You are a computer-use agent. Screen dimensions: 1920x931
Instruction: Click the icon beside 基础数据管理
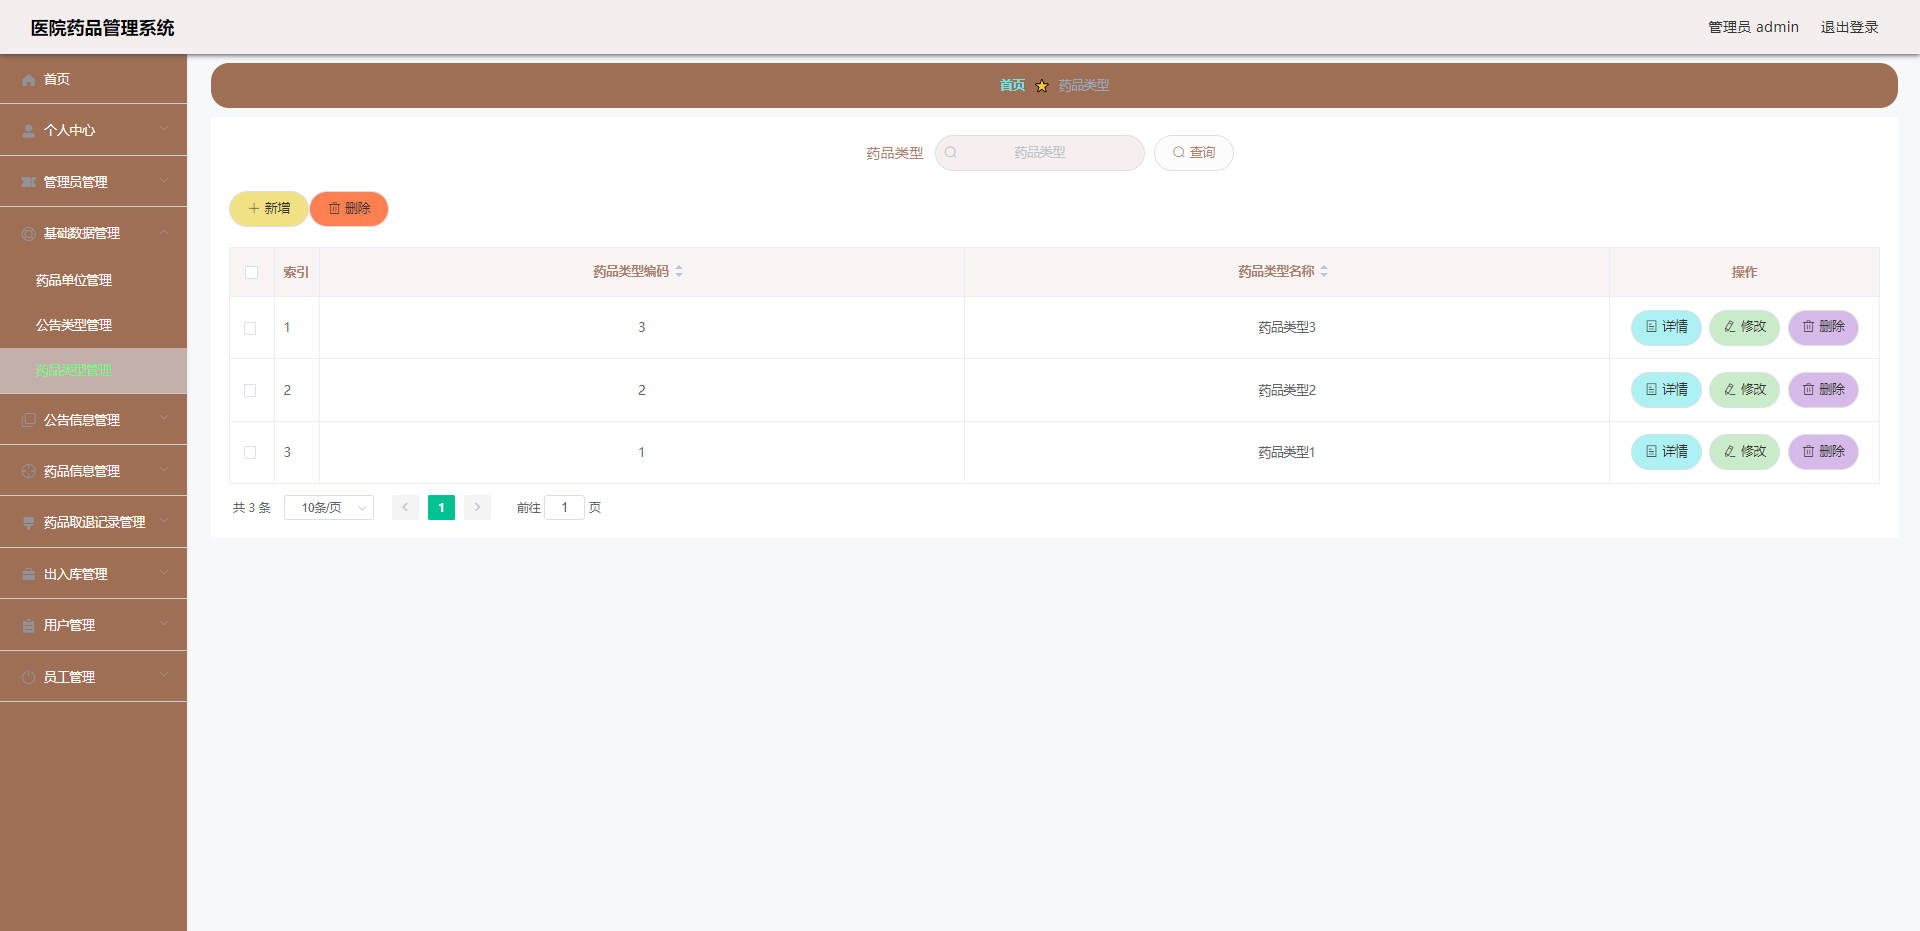point(29,234)
